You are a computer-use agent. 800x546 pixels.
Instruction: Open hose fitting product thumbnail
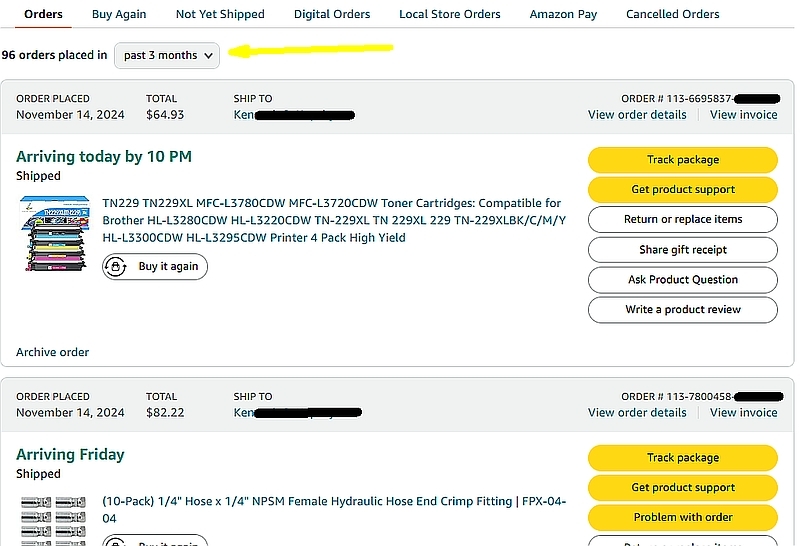click(53, 520)
